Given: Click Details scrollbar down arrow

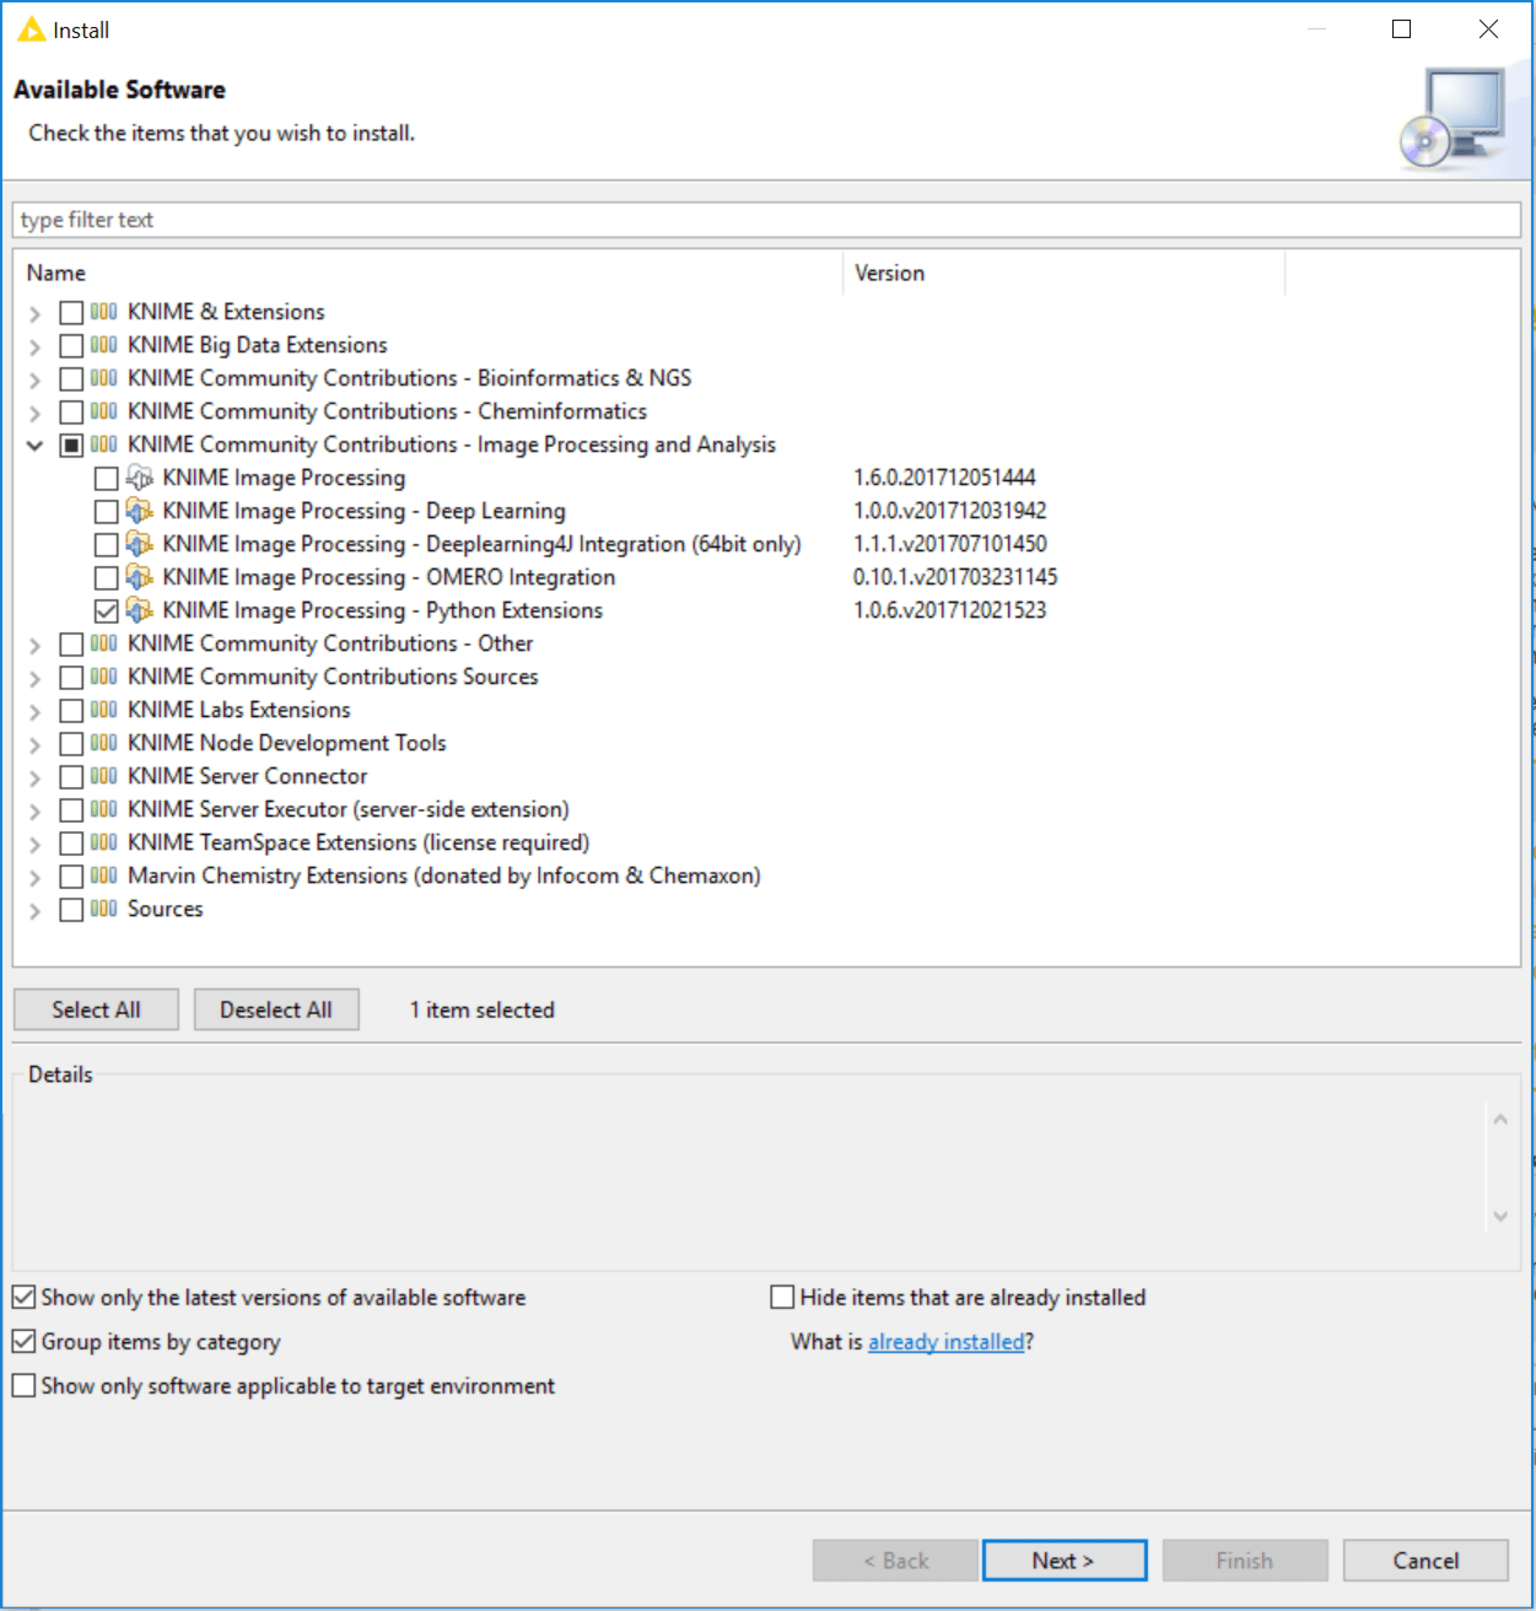Looking at the screenshot, I should point(1500,1216).
